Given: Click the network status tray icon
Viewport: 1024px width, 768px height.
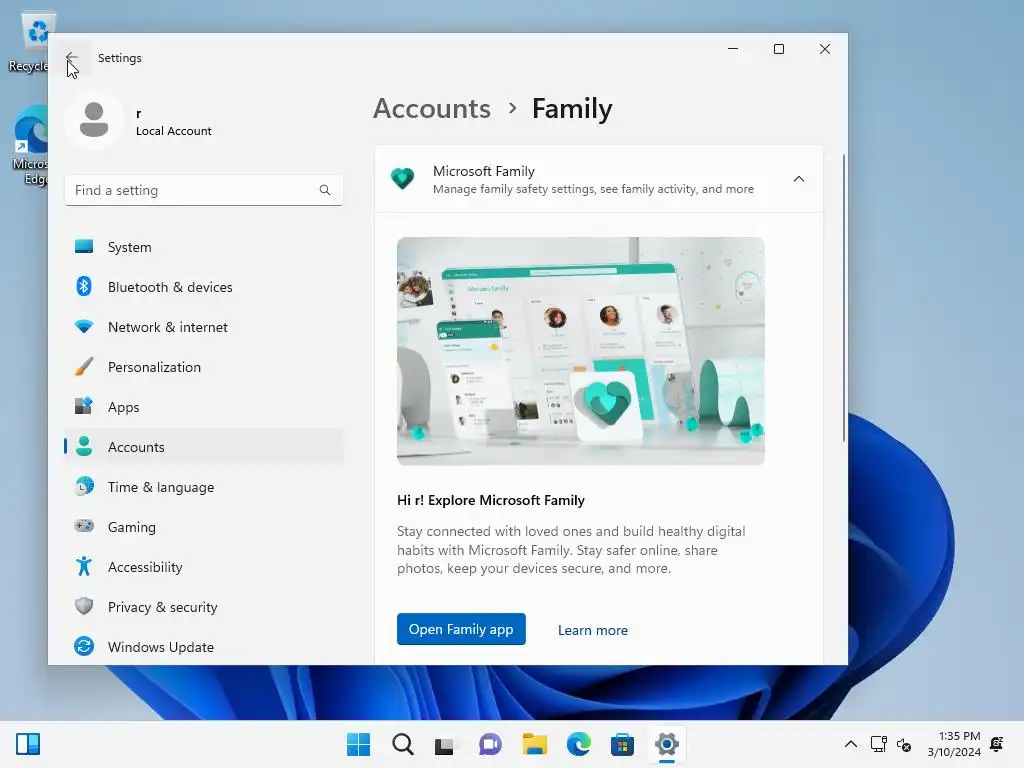Looking at the screenshot, I should coord(878,744).
